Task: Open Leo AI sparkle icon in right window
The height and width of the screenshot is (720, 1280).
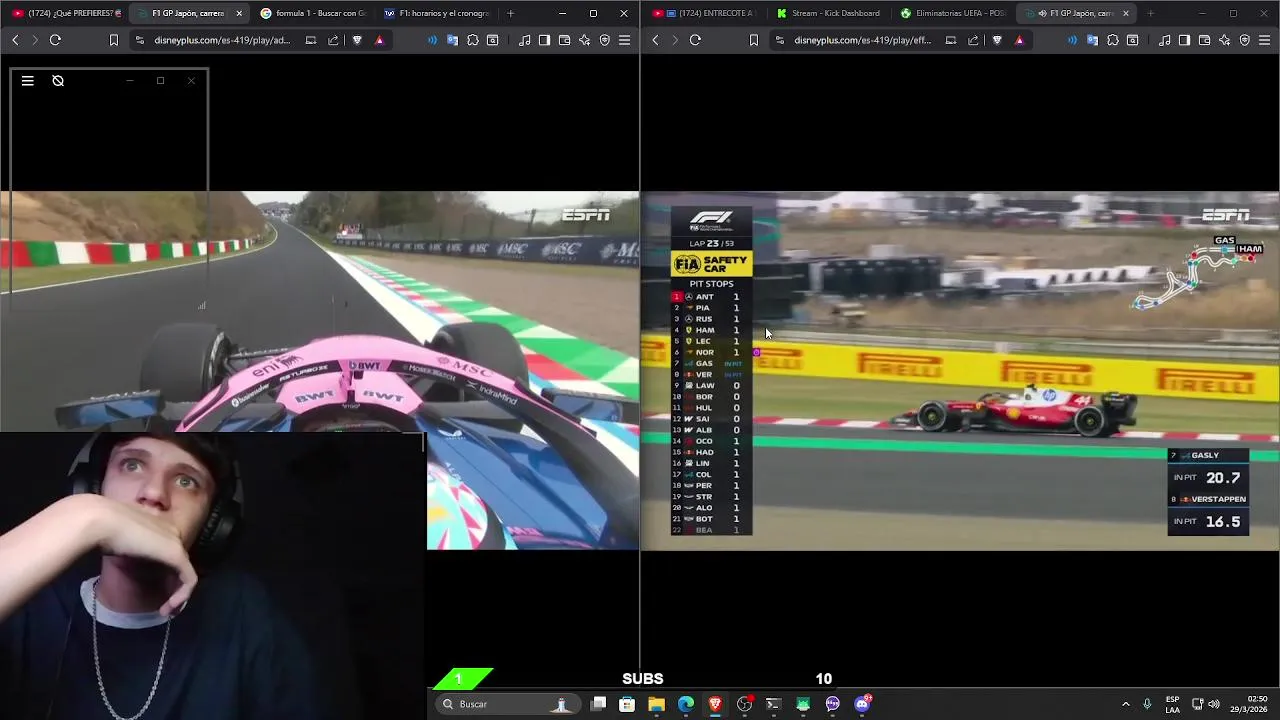Action: pyautogui.click(x=1224, y=40)
